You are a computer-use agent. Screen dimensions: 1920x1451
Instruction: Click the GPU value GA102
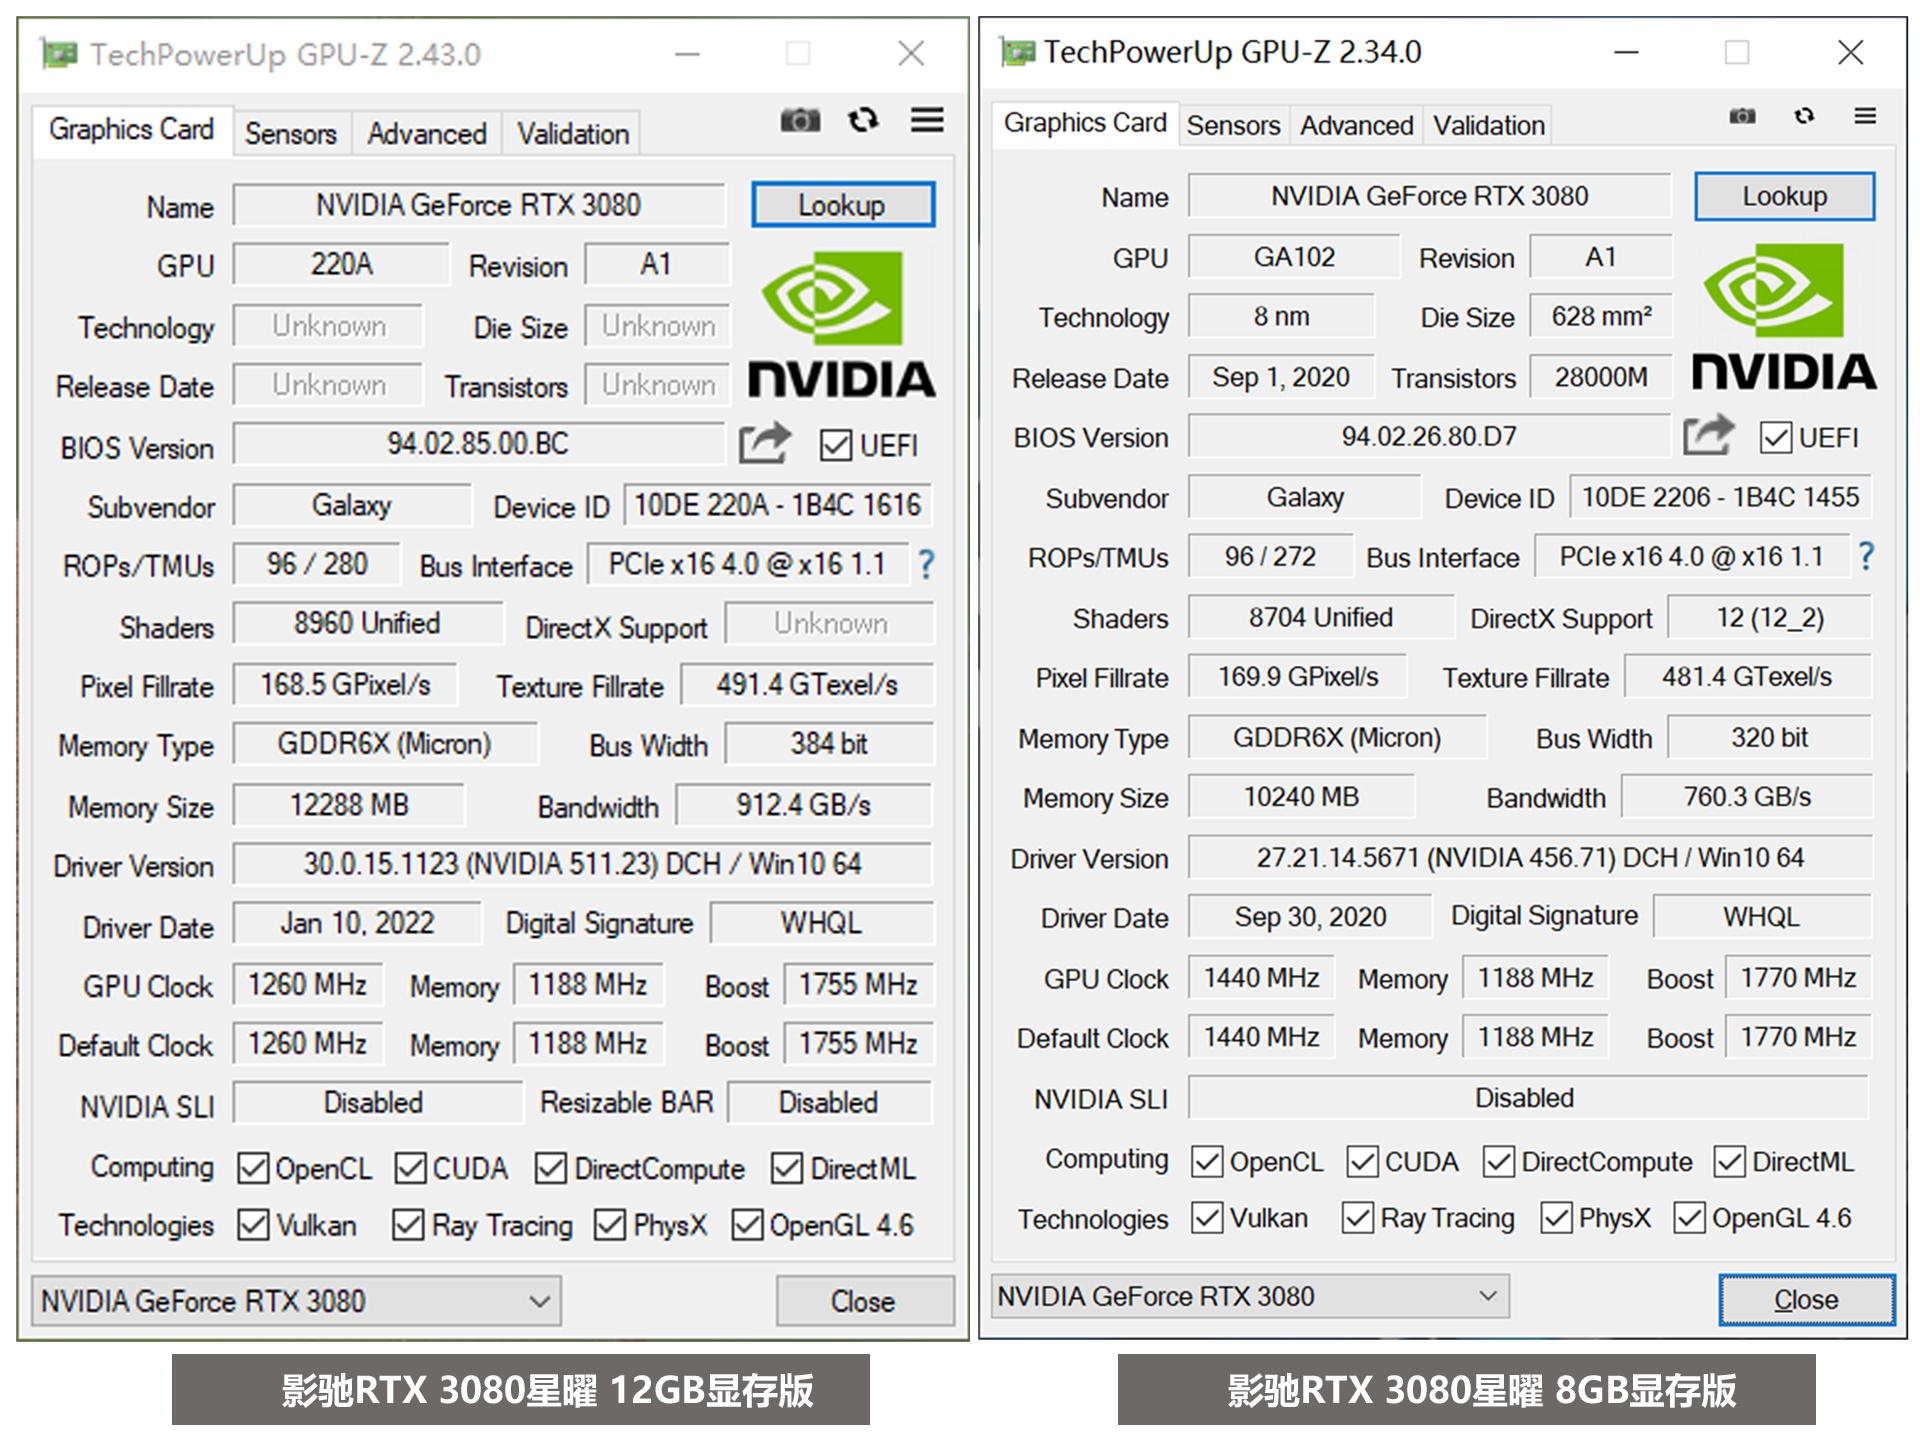[x=1294, y=257]
